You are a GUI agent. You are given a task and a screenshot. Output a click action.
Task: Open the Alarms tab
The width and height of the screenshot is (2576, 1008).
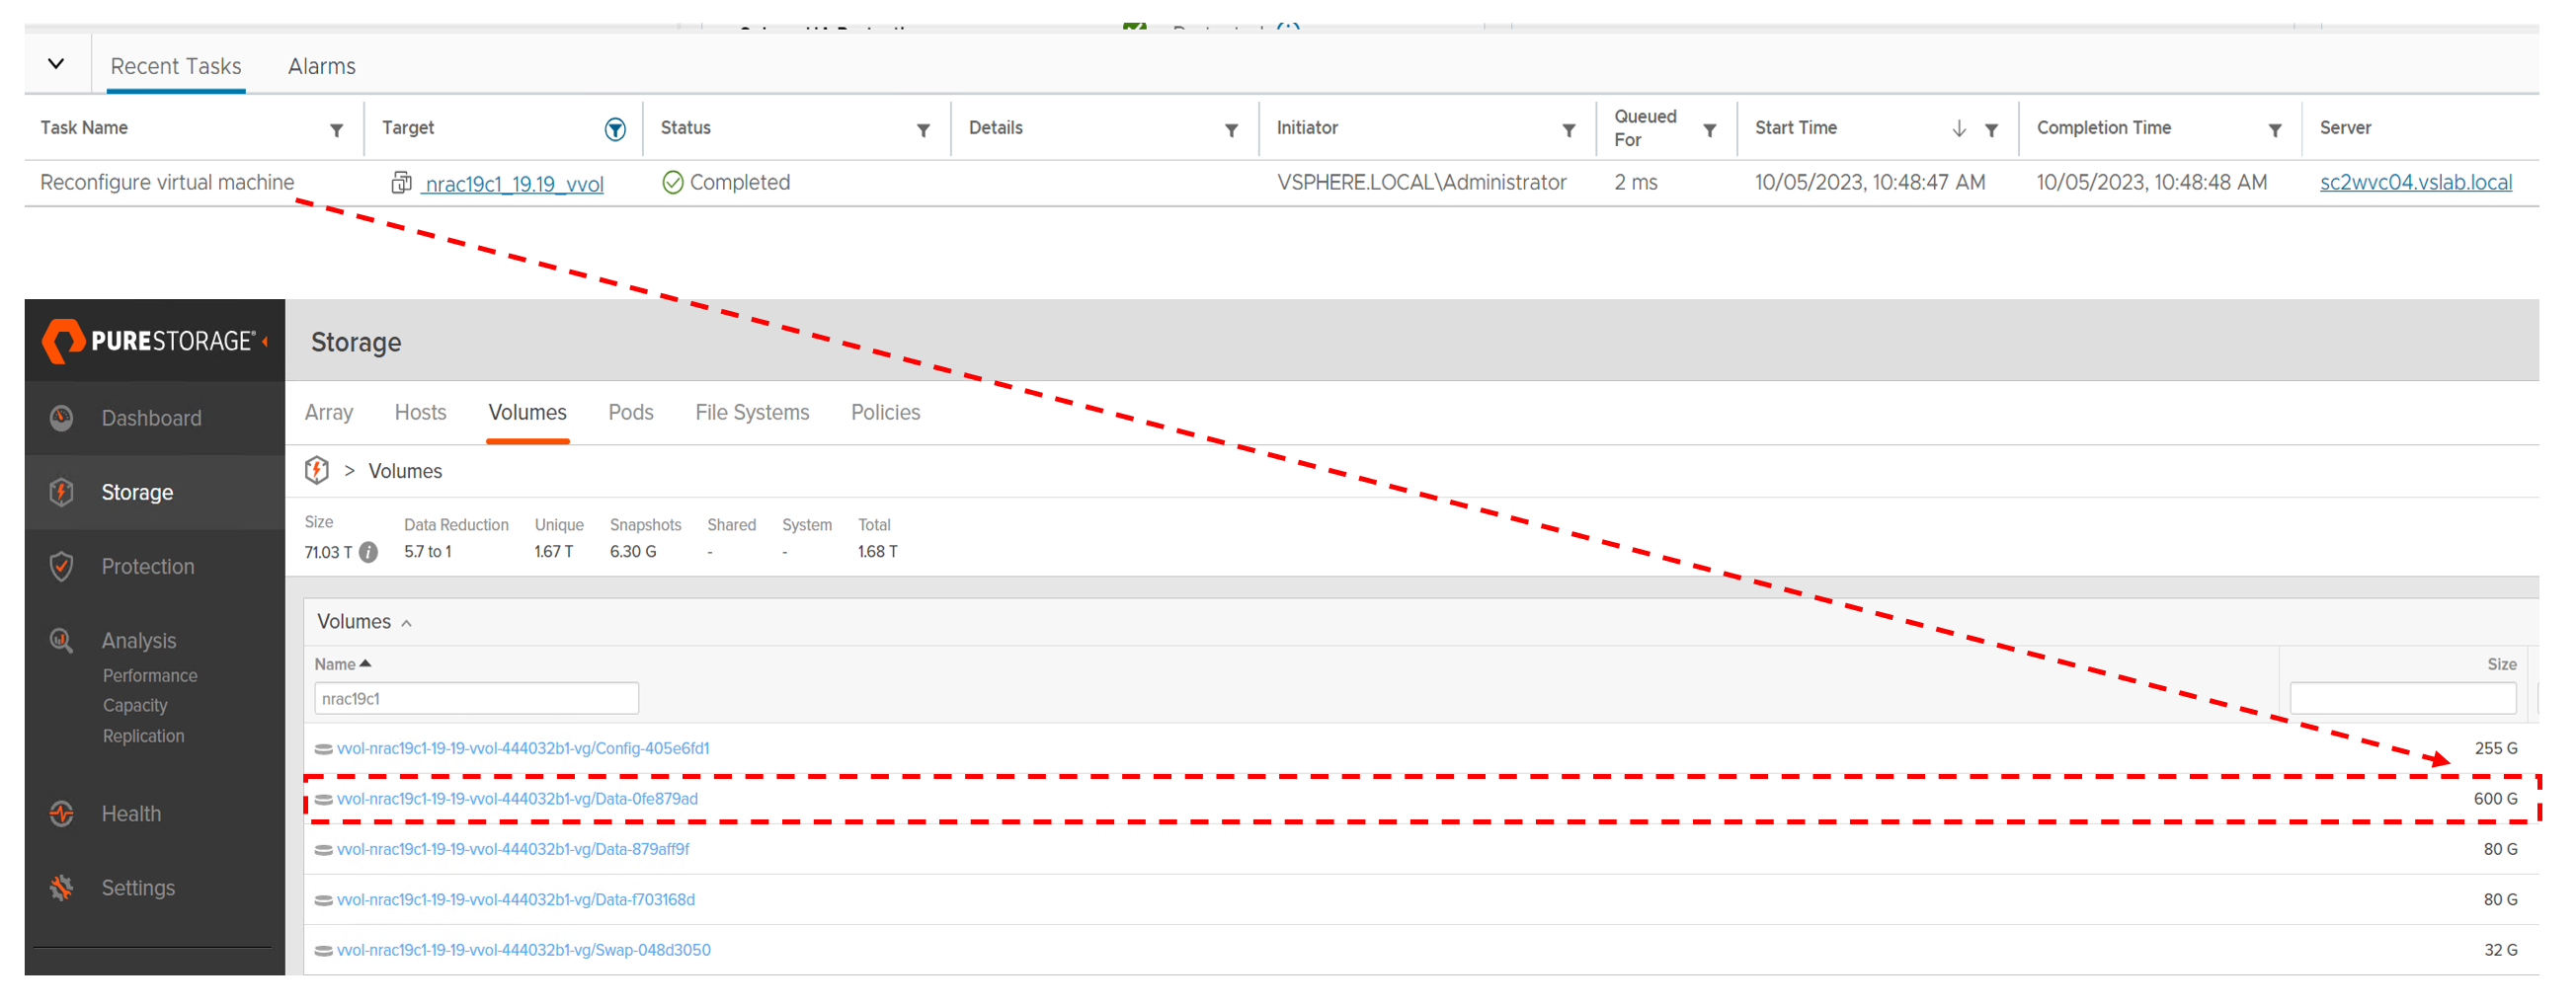[x=322, y=66]
